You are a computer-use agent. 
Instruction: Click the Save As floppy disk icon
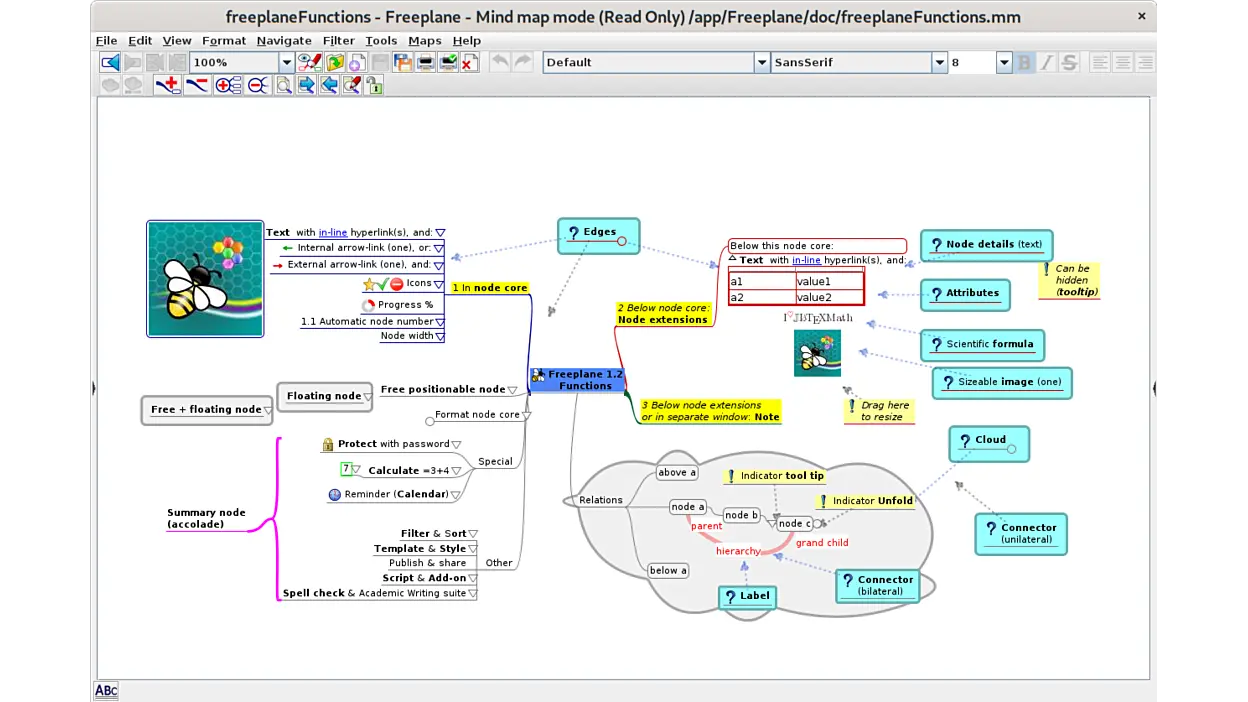click(403, 62)
